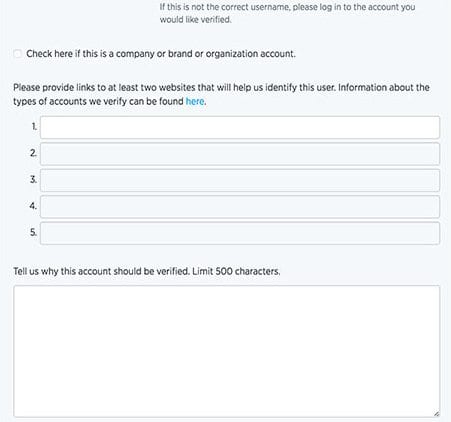Click the "3." number label beside third field
Viewport: 451px width, 422px height.
[33, 179]
